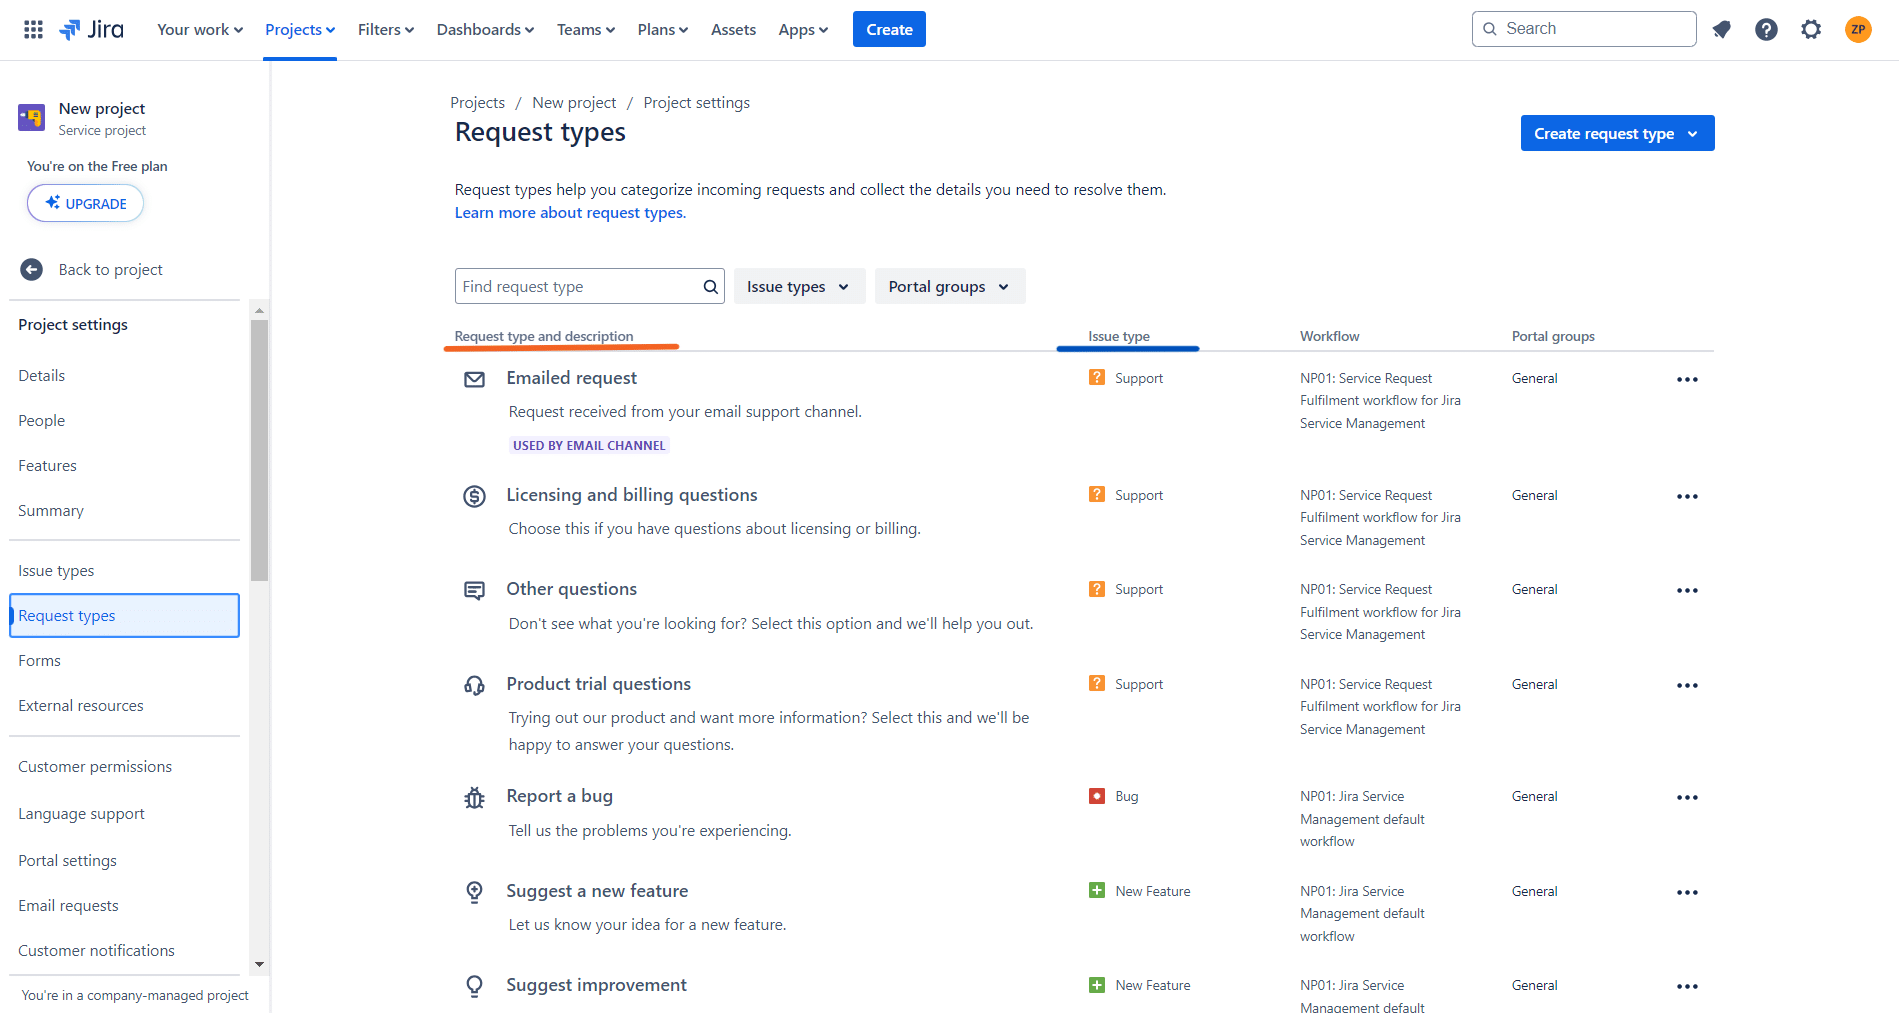
Task: Expand the Teams menu
Action: click(586, 29)
